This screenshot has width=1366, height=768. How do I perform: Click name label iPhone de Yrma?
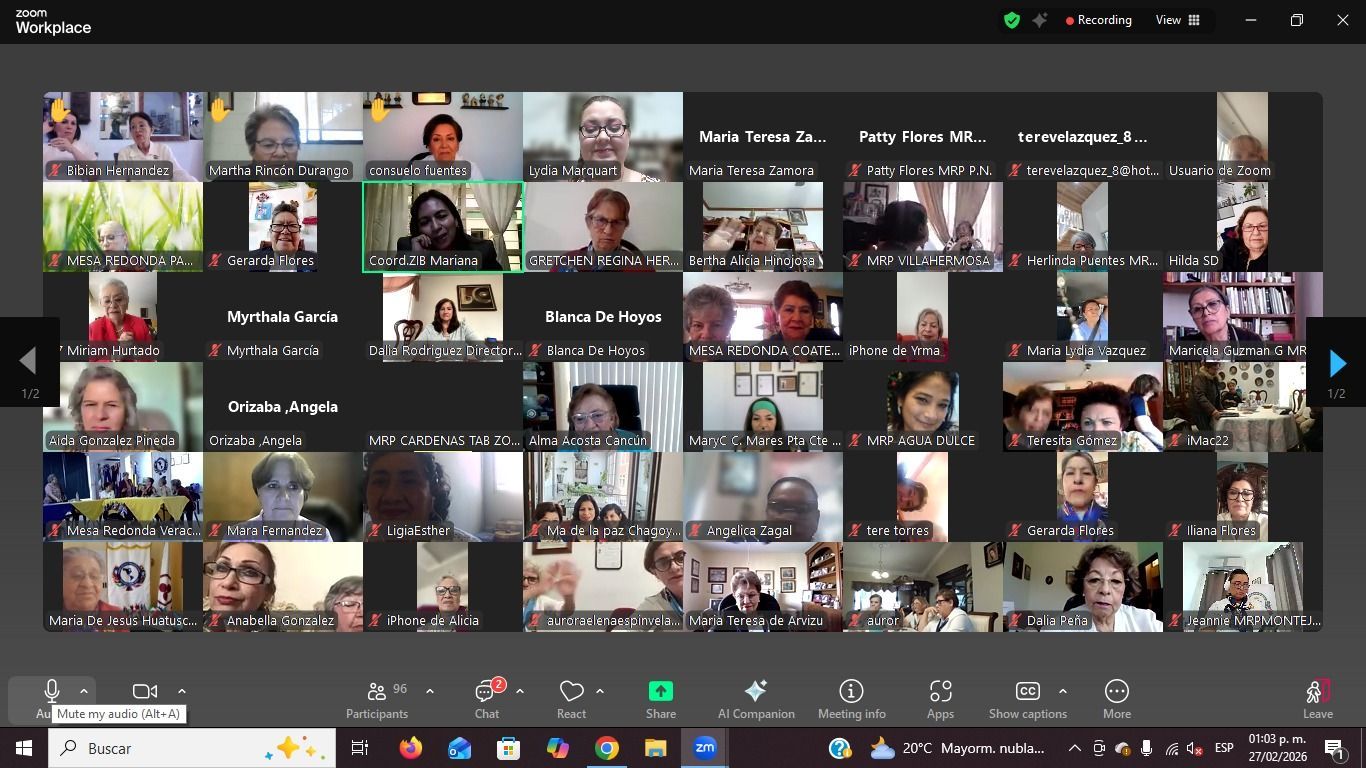tap(894, 351)
